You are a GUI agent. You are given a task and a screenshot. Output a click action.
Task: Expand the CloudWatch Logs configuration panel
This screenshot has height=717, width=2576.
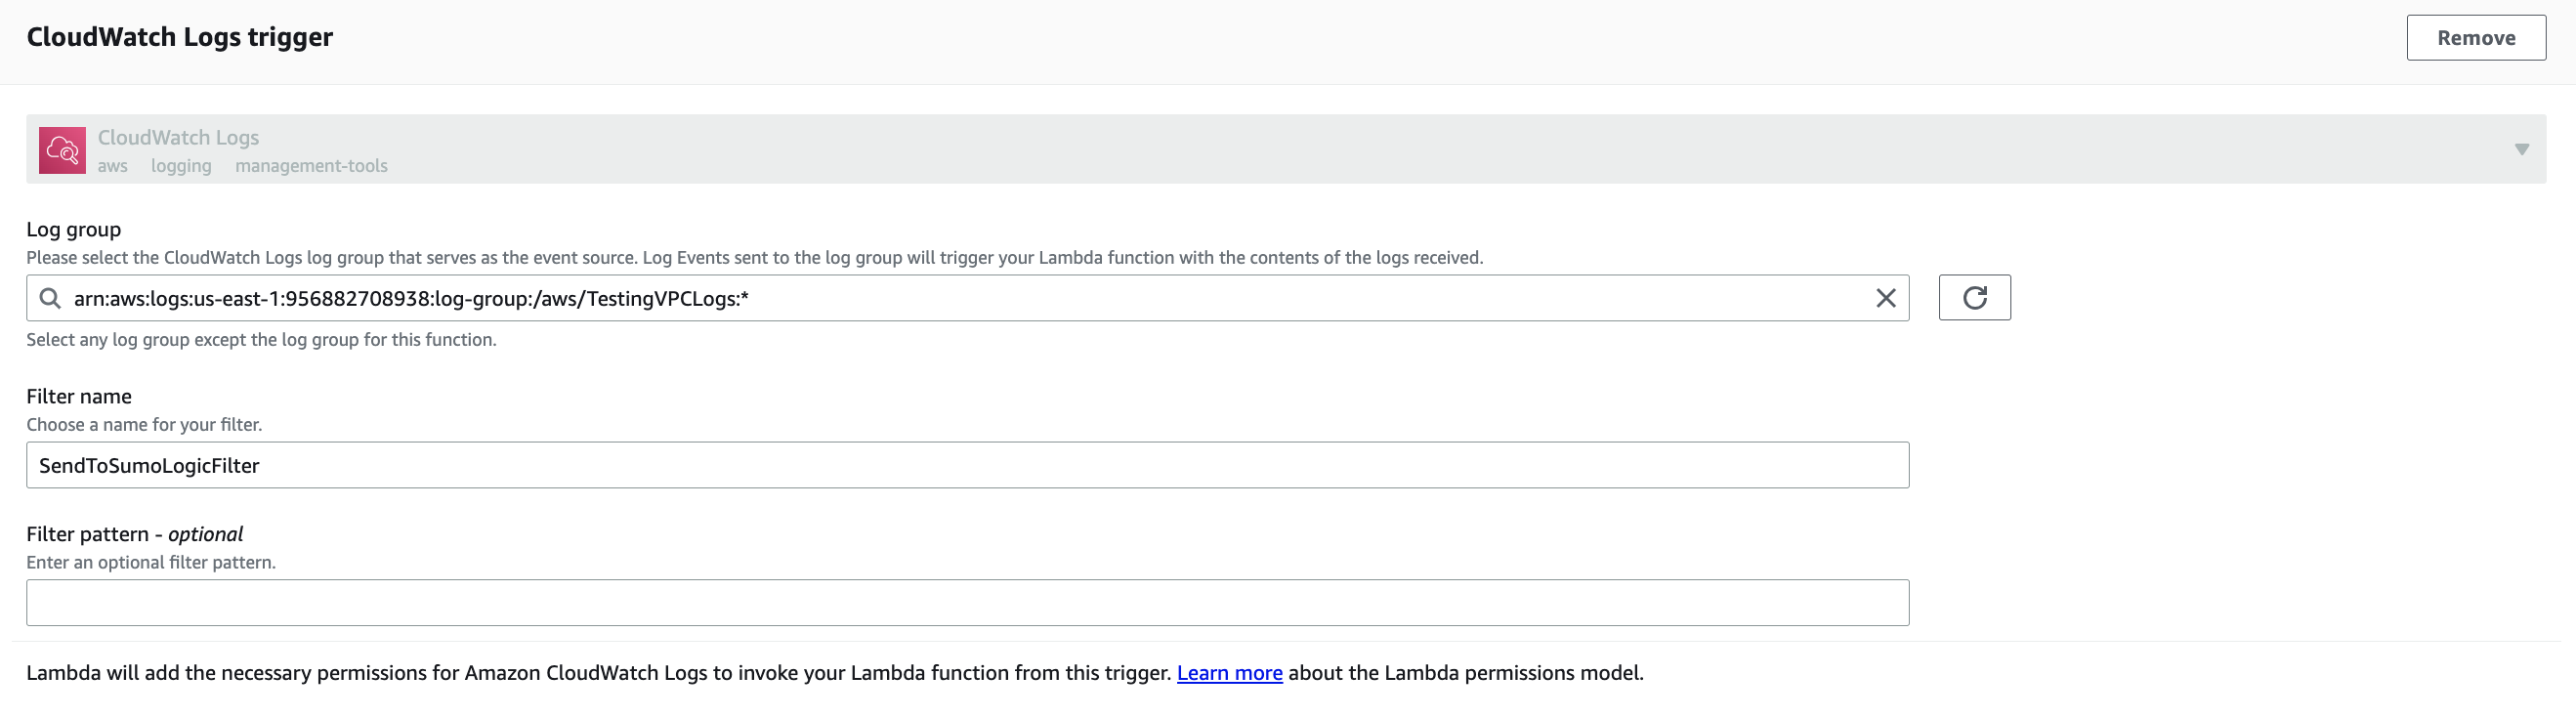pyautogui.click(x=2521, y=150)
